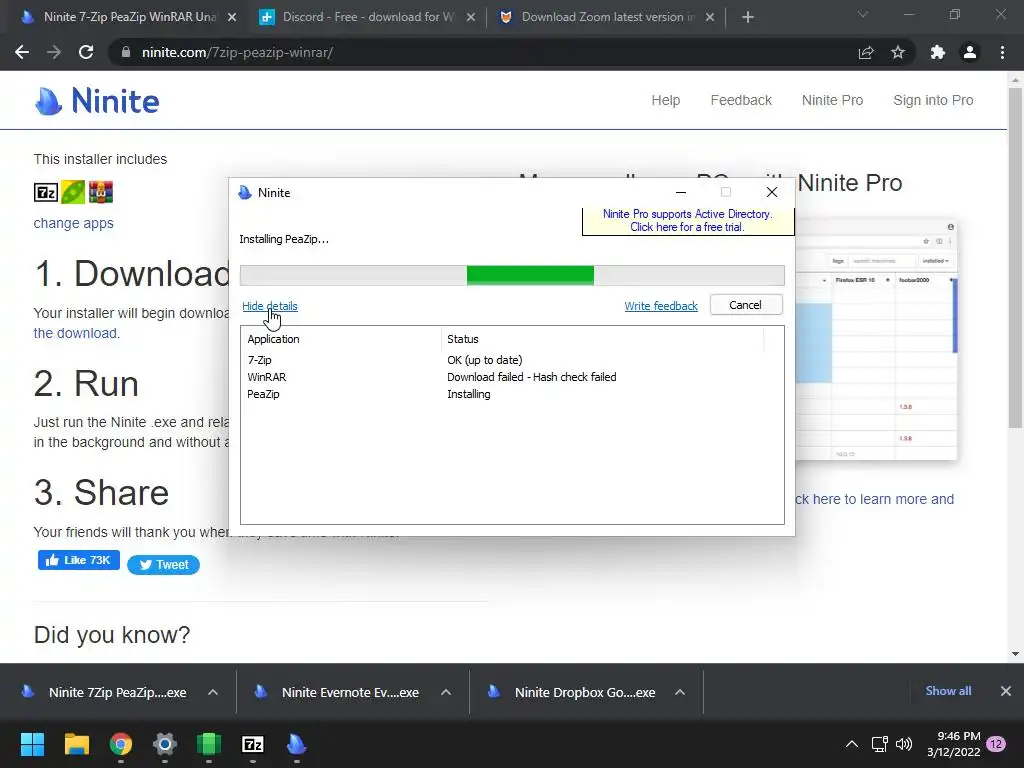The width and height of the screenshot is (1024, 768).
Task: Open the Chrome profile icon
Action: [970, 52]
